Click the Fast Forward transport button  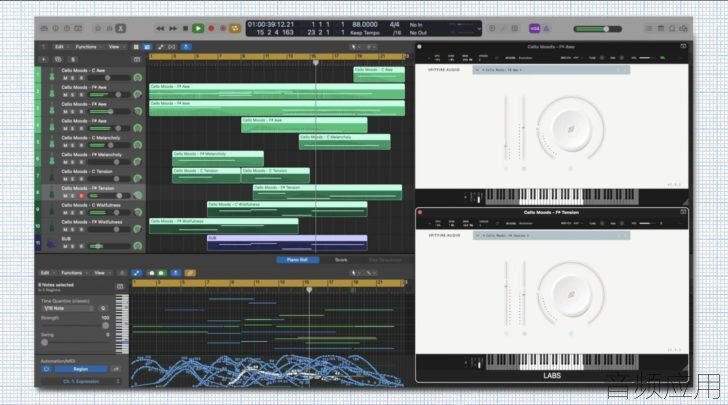pyautogui.click(x=173, y=28)
